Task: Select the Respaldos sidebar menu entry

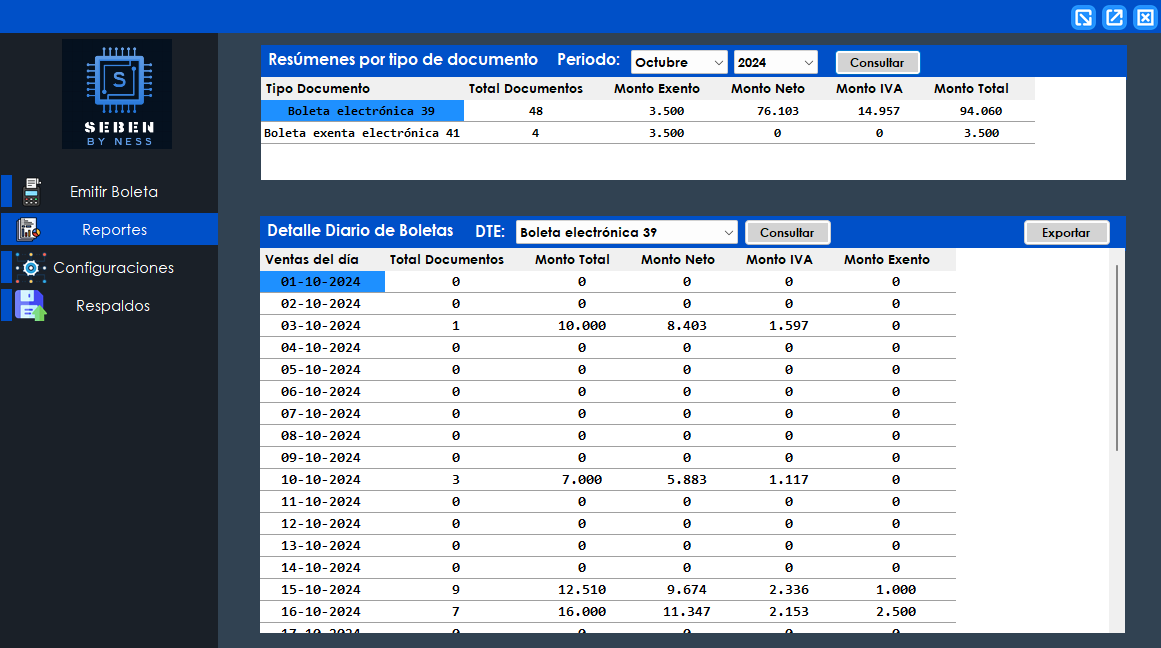Action: click(113, 306)
